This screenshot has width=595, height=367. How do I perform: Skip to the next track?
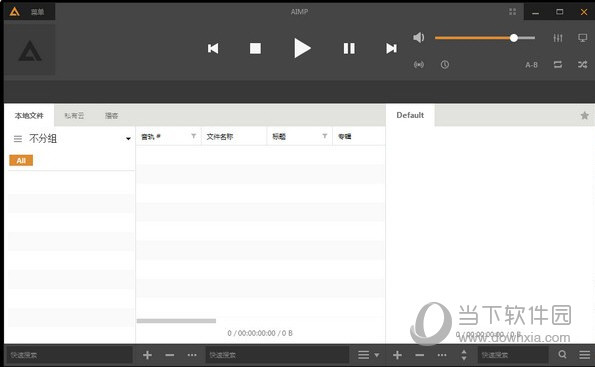pos(391,49)
